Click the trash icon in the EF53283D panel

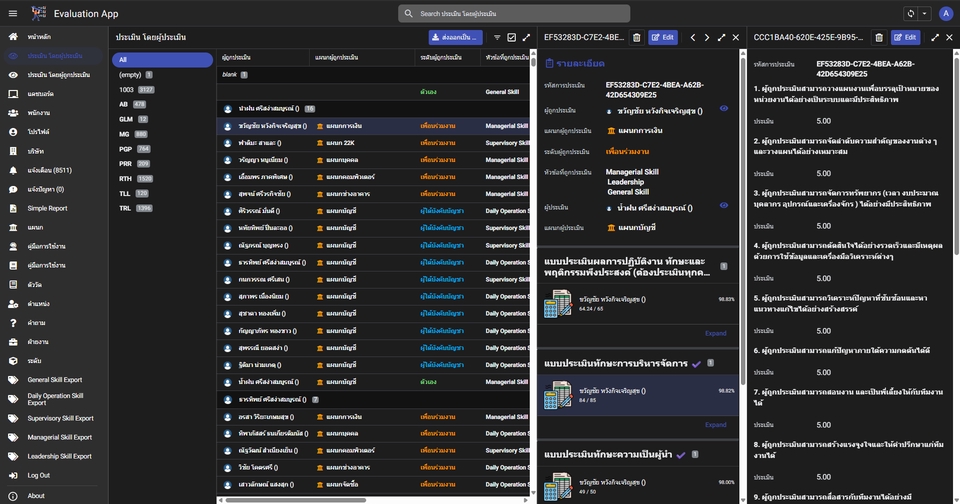tap(637, 37)
